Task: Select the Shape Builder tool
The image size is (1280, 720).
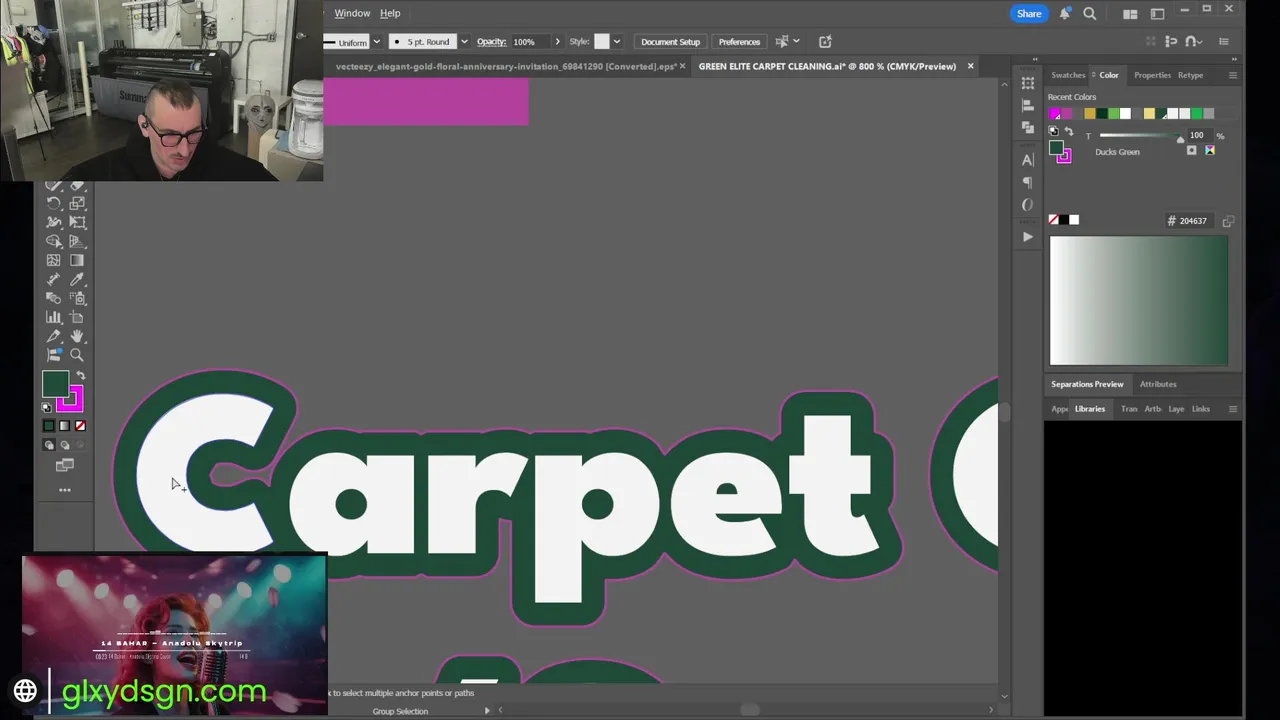Action: click(54, 241)
